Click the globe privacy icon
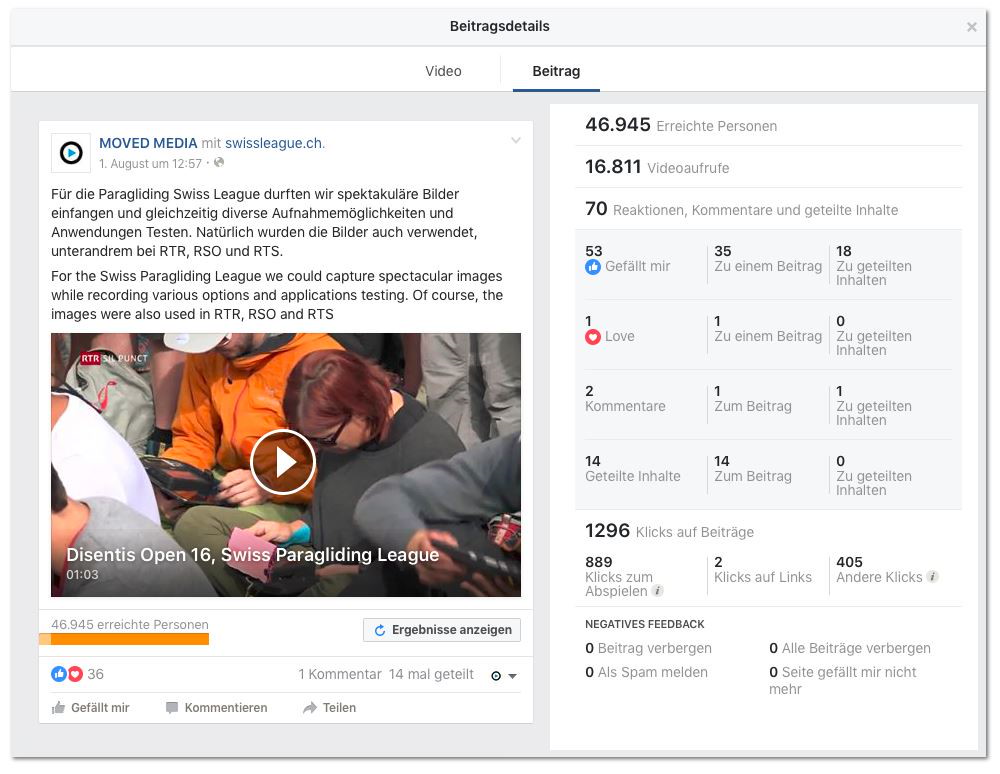 click(x=219, y=163)
